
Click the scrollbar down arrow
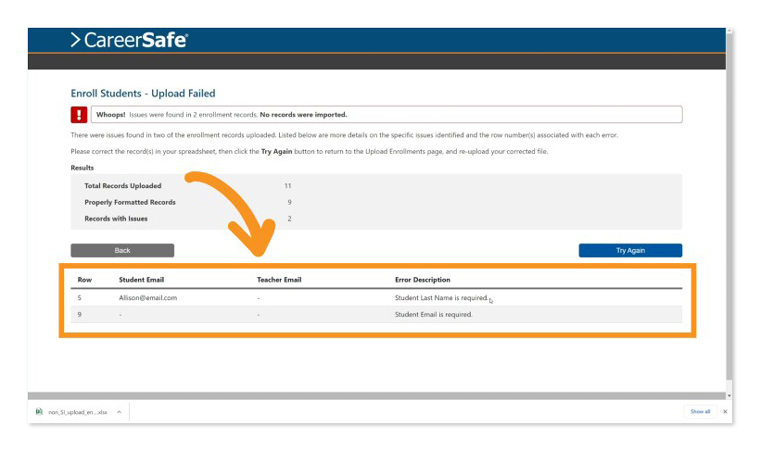click(729, 396)
